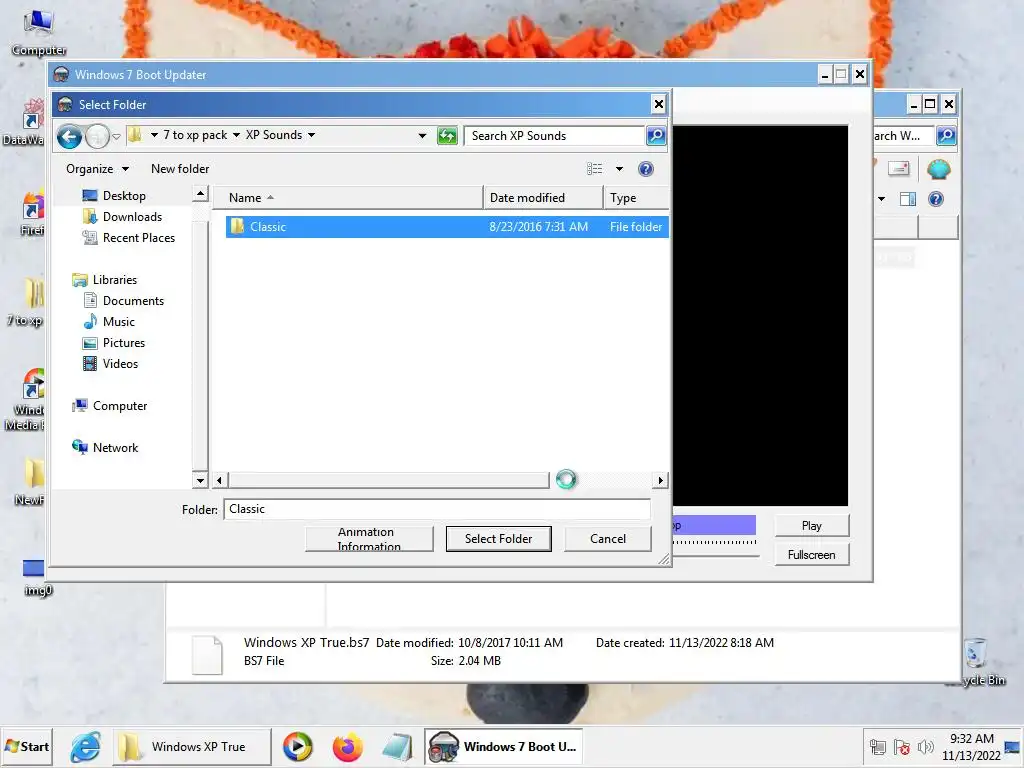The height and width of the screenshot is (768, 1024).
Task: Click file list scroll left arrow
Action: click(219, 481)
